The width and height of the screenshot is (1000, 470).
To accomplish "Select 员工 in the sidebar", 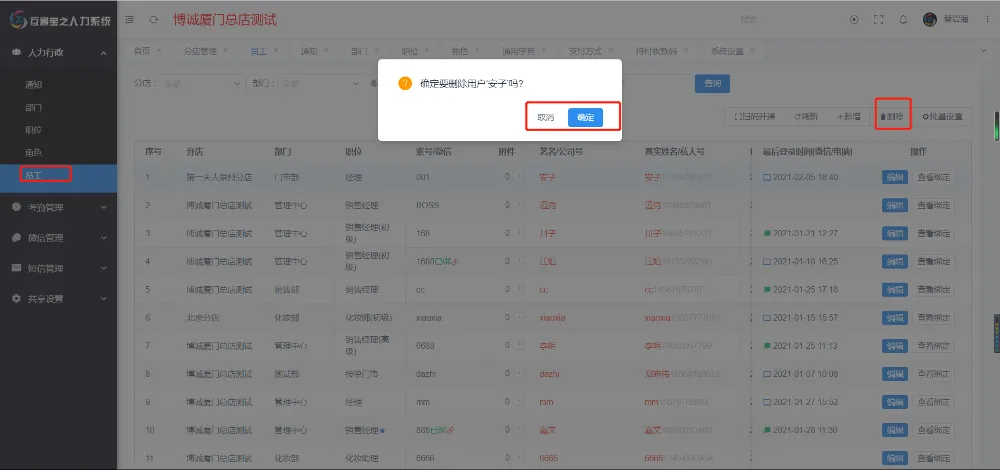I will point(34,175).
